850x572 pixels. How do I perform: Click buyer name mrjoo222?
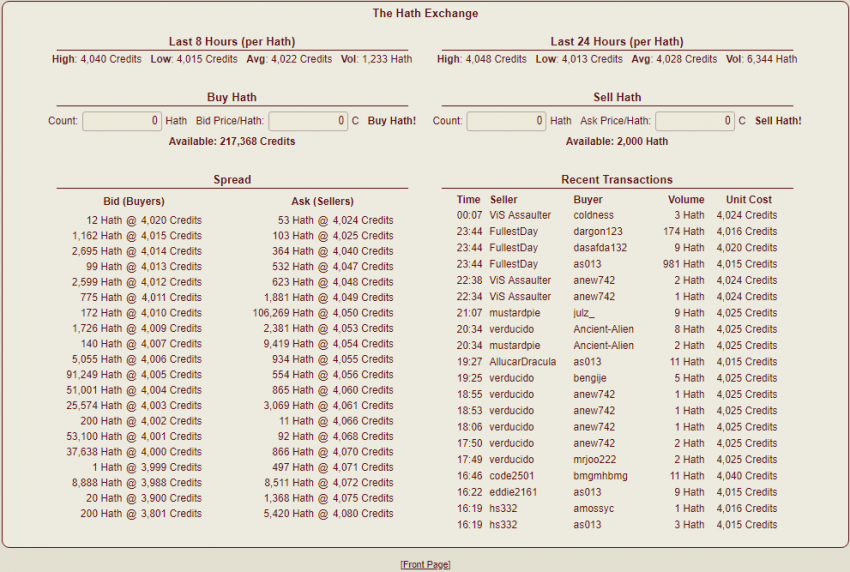(x=595, y=459)
